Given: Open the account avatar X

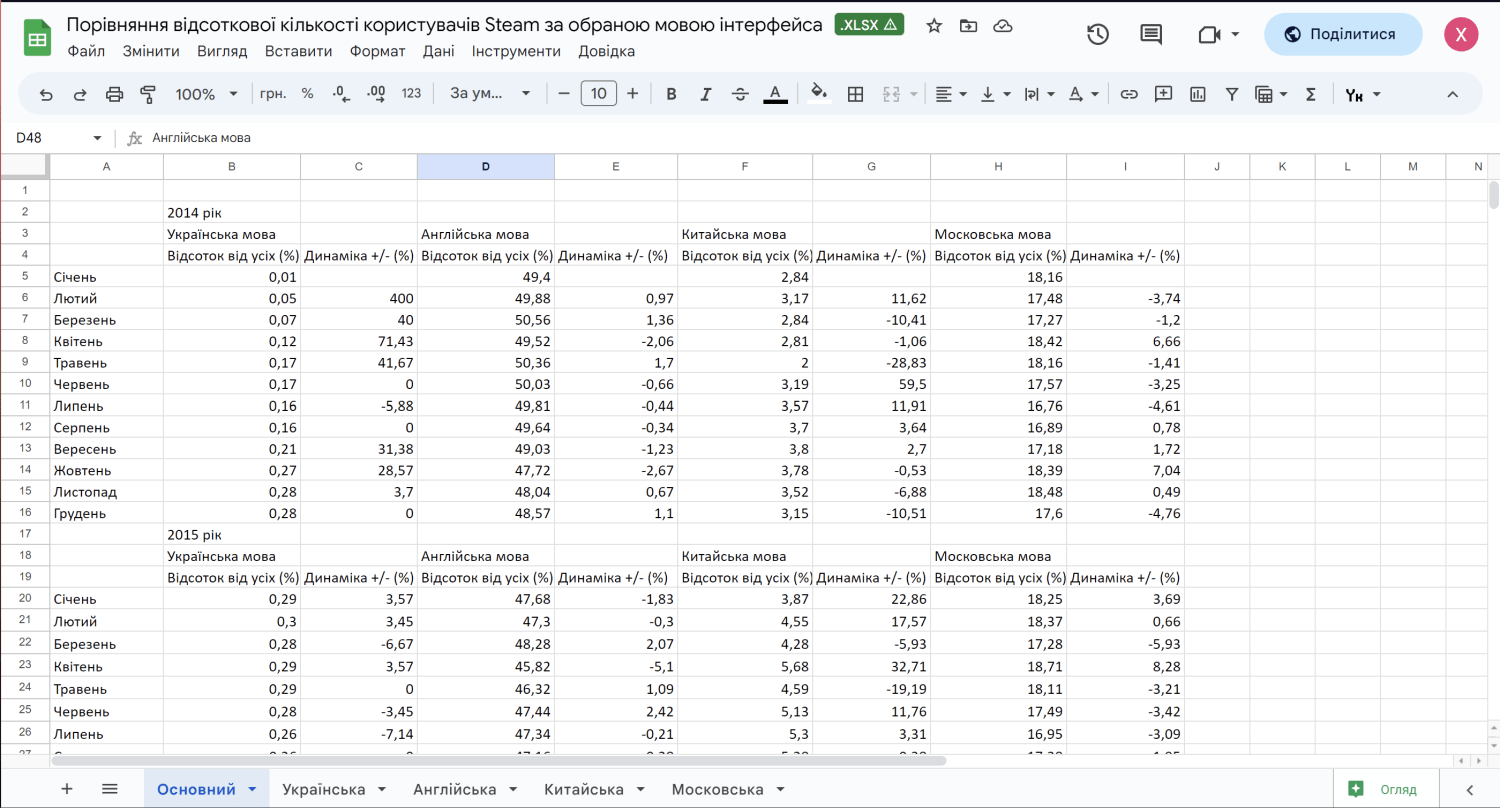Looking at the screenshot, I should coord(1461,34).
